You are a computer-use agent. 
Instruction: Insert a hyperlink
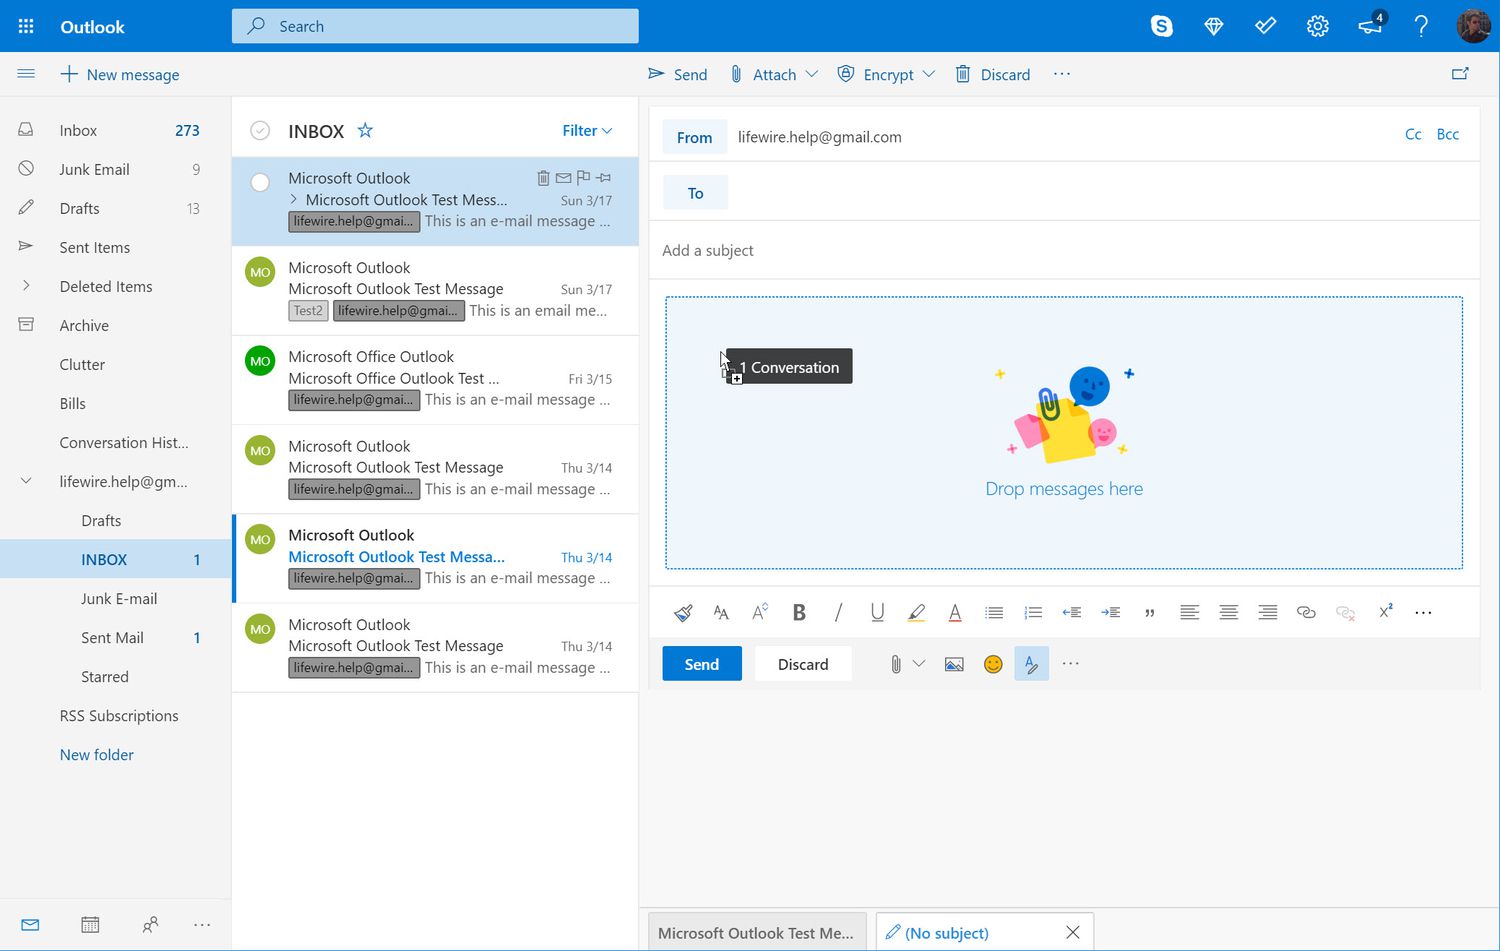pyautogui.click(x=1306, y=612)
